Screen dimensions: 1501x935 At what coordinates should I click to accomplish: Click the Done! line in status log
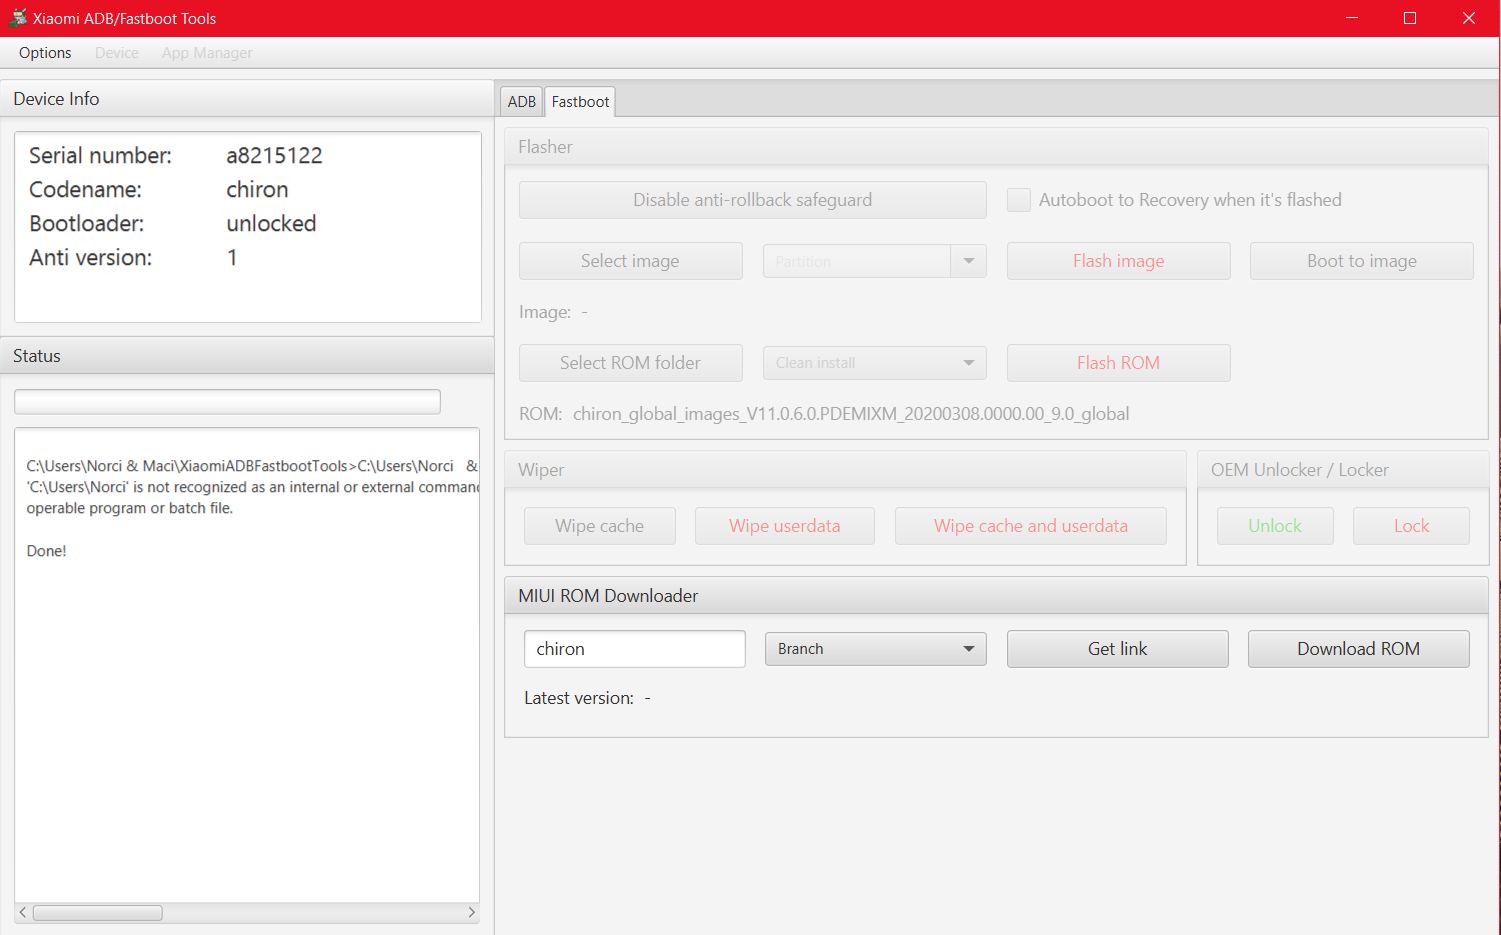click(x=46, y=551)
